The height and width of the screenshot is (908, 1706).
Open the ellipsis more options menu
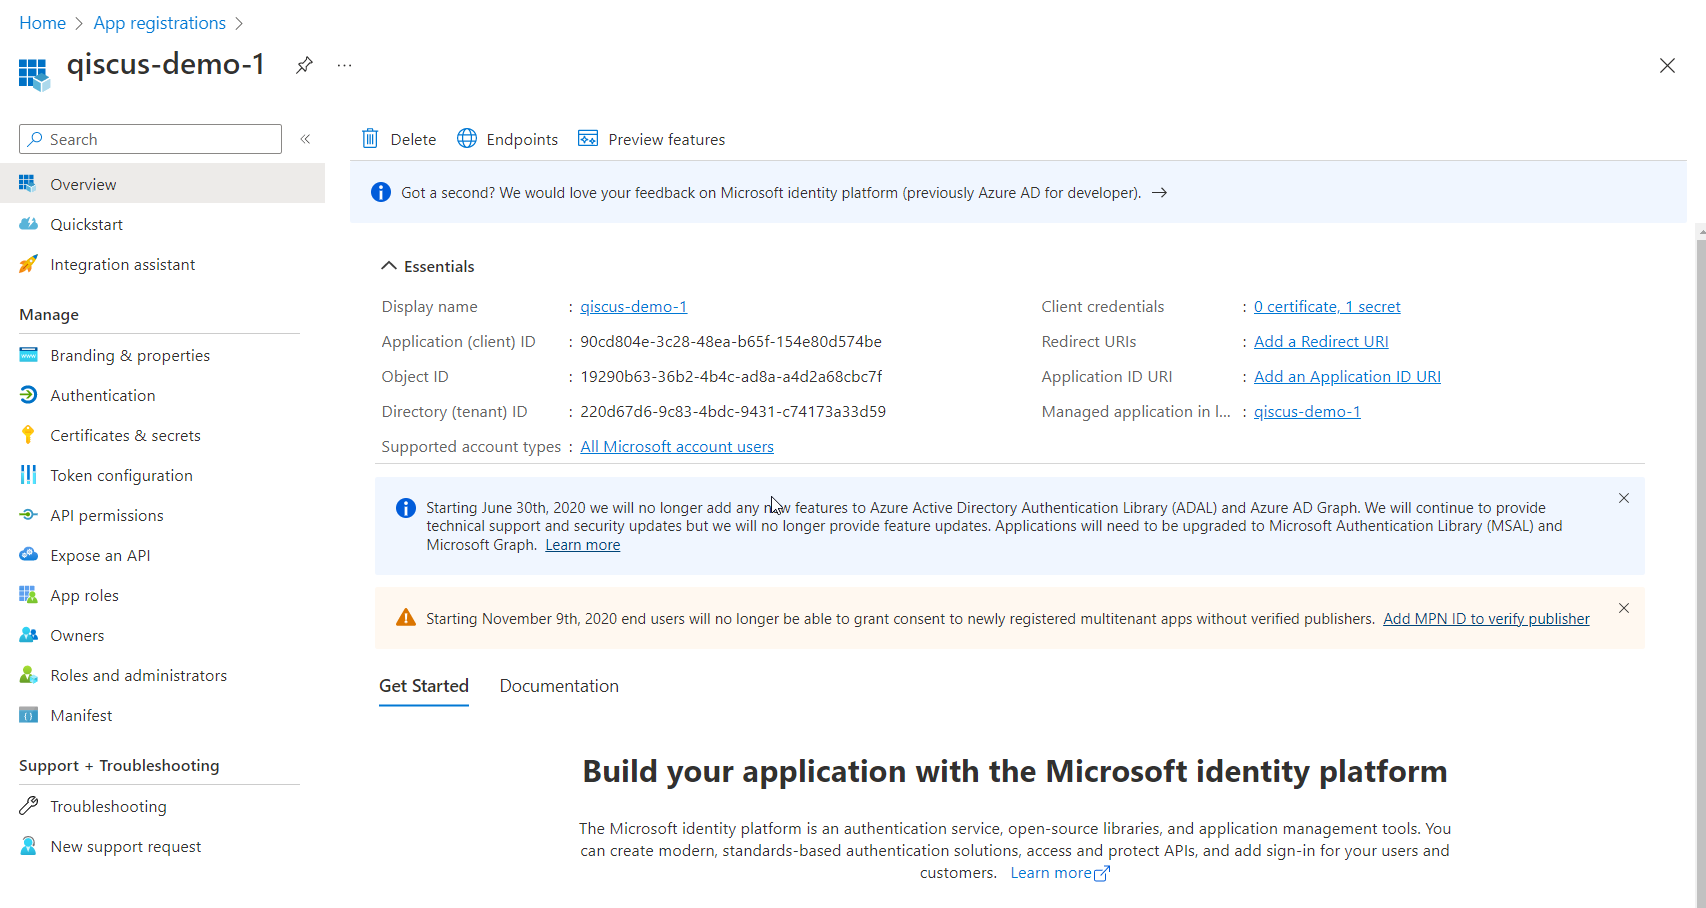click(345, 65)
